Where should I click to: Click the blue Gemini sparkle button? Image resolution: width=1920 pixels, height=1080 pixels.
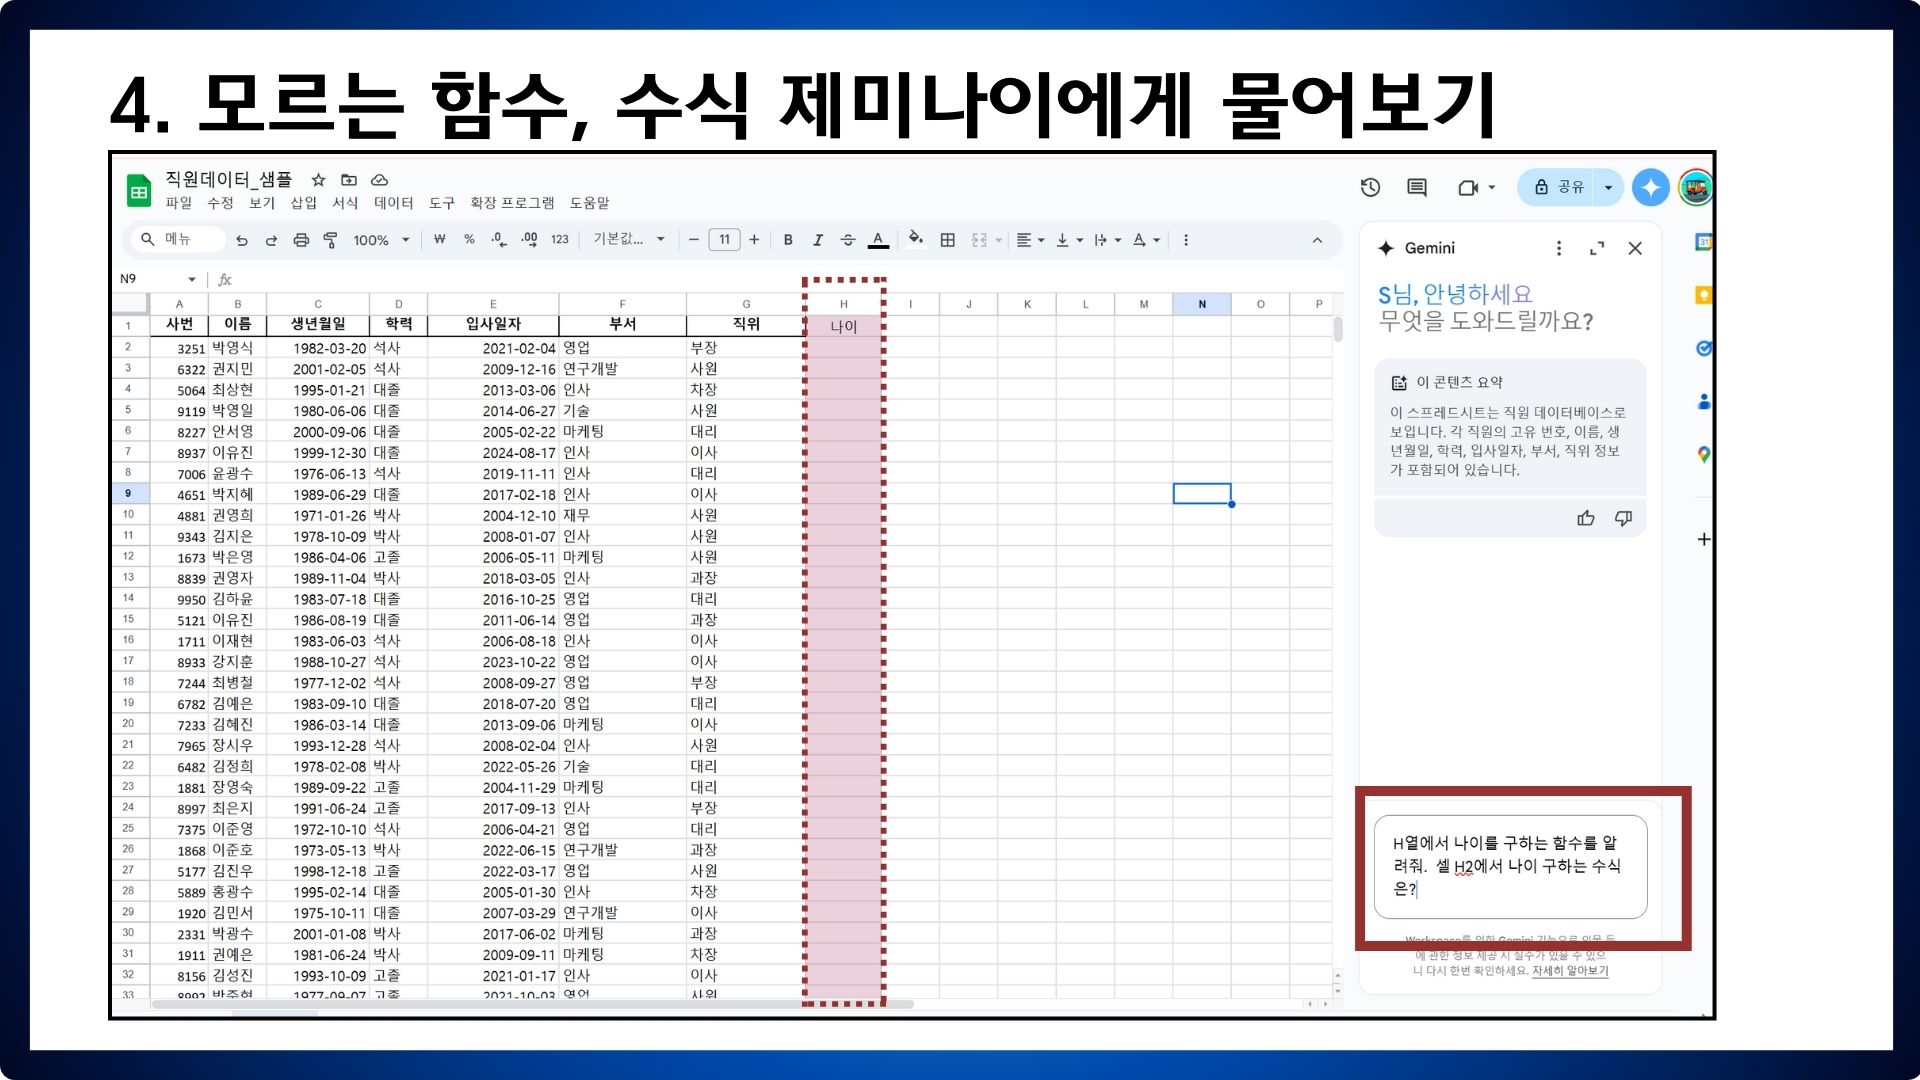[1650, 187]
